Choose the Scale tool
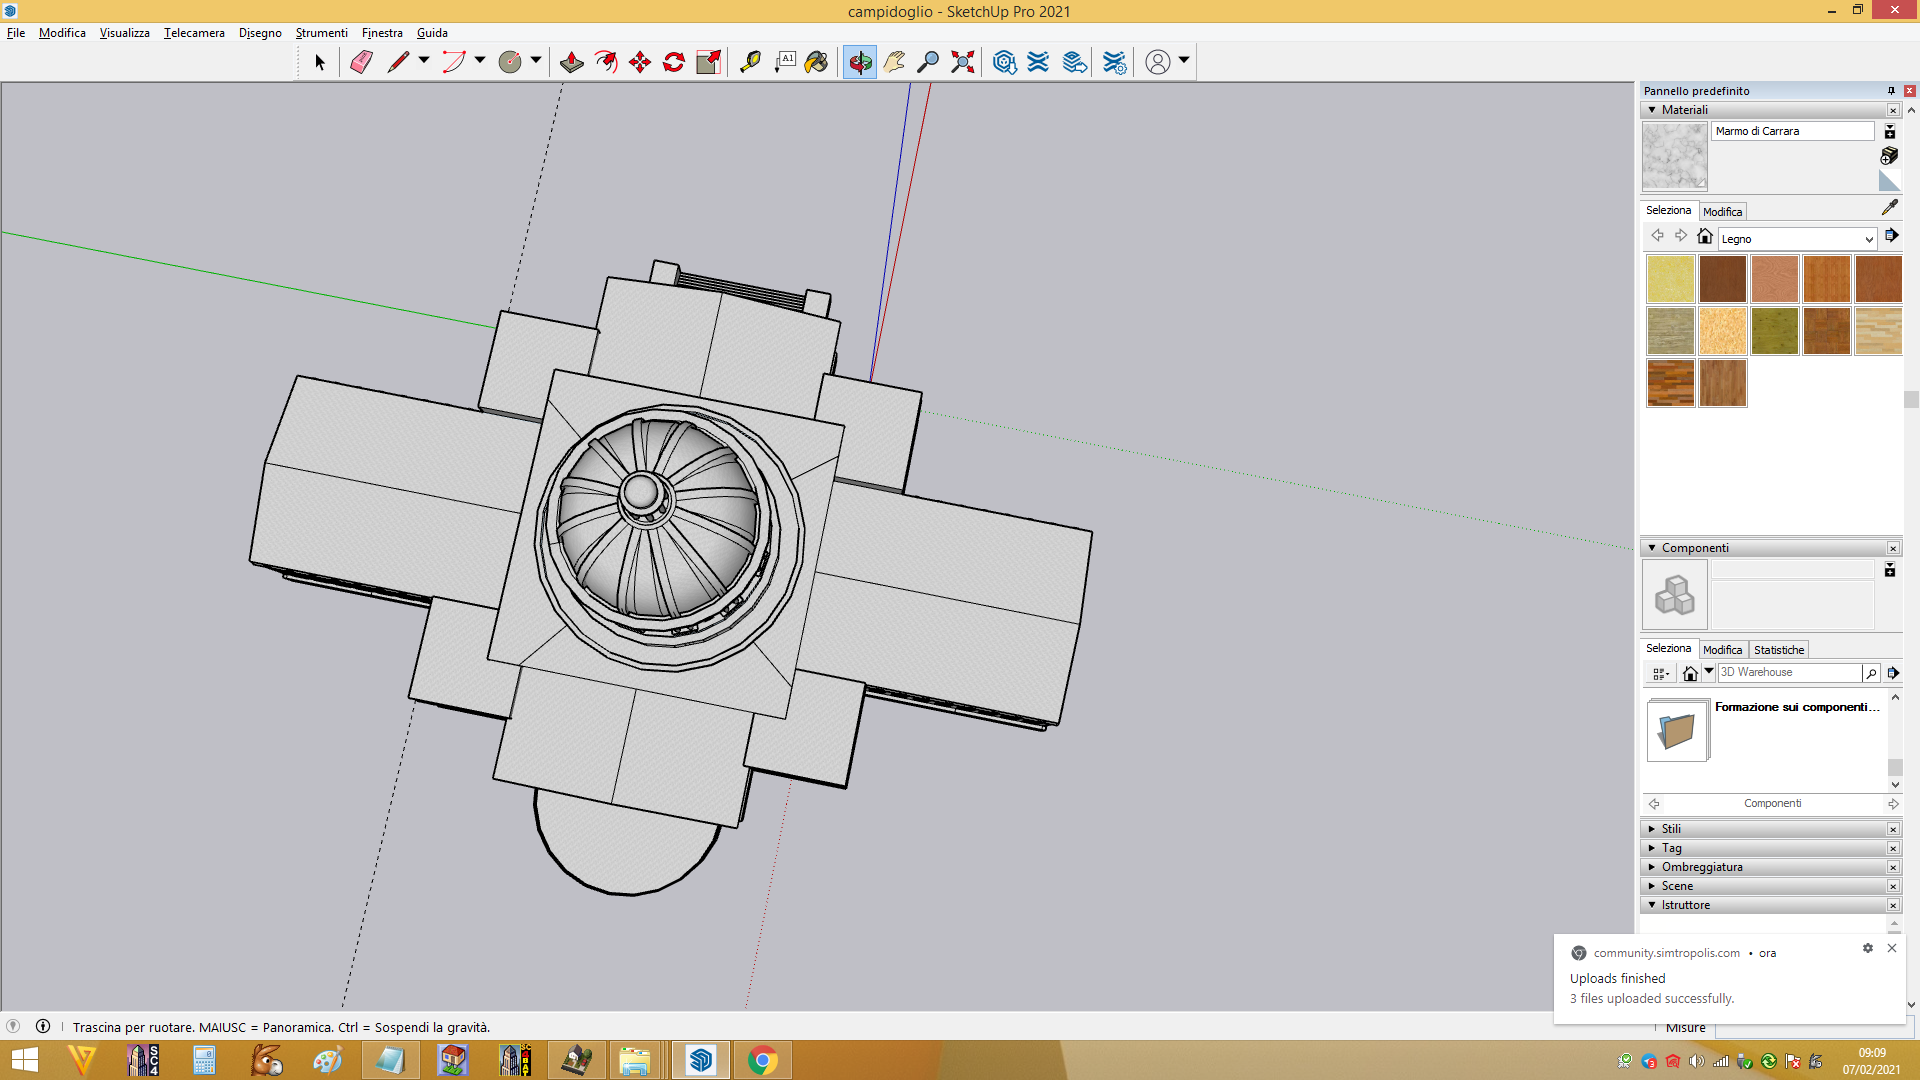Image resolution: width=1920 pixels, height=1080 pixels. click(709, 62)
